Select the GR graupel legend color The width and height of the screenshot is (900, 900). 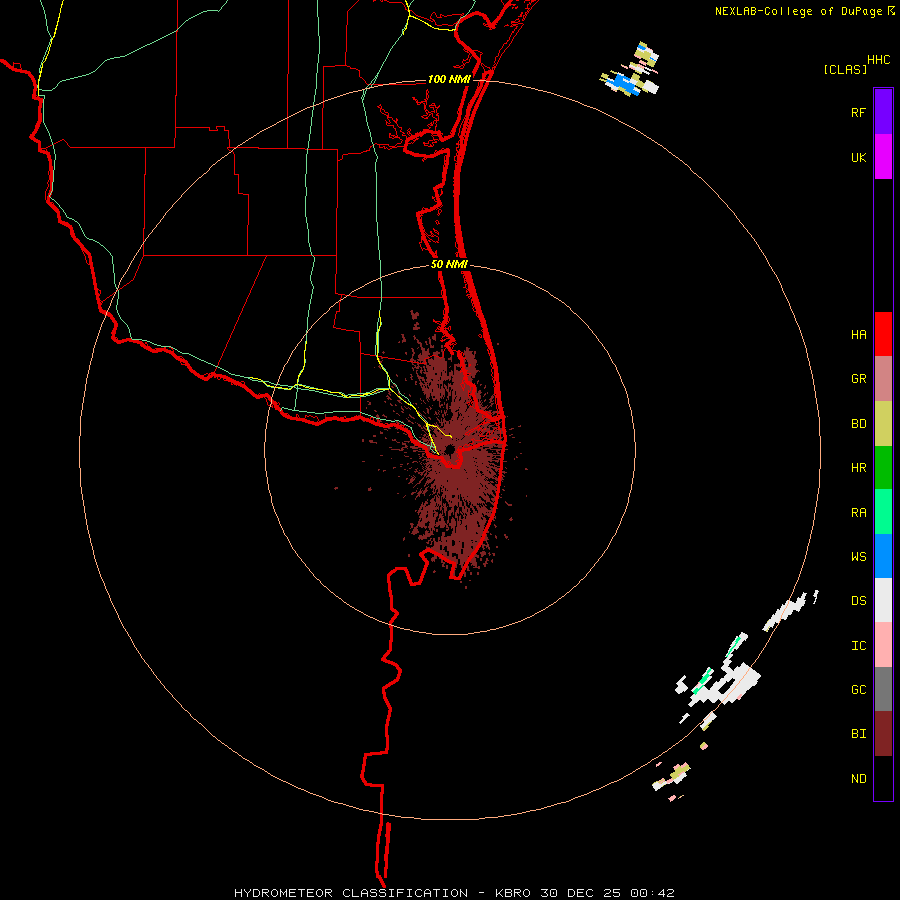click(883, 379)
